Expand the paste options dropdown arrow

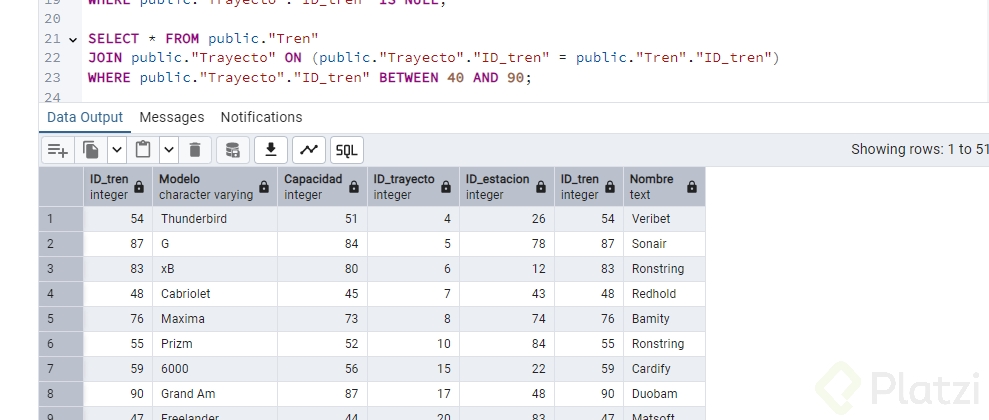168,150
